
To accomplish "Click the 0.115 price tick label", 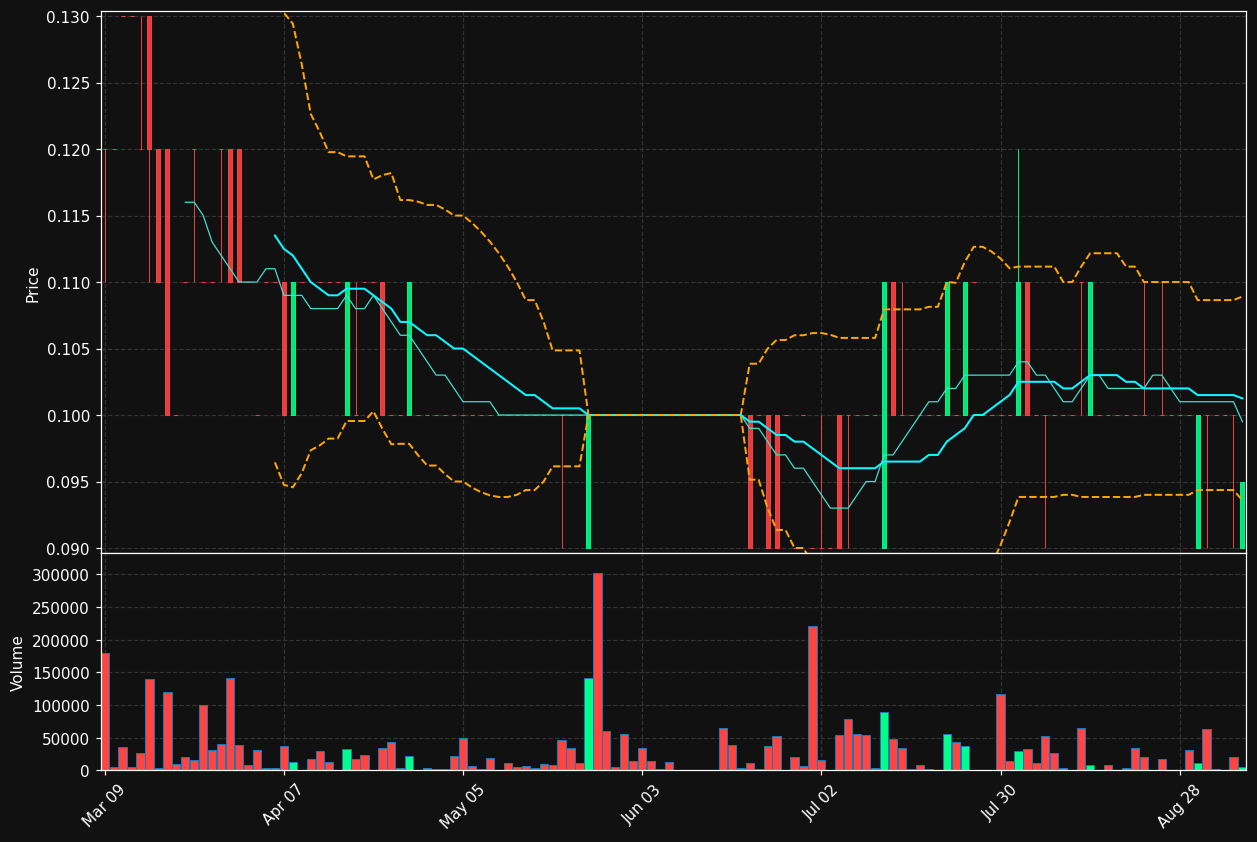I will [68, 216].
